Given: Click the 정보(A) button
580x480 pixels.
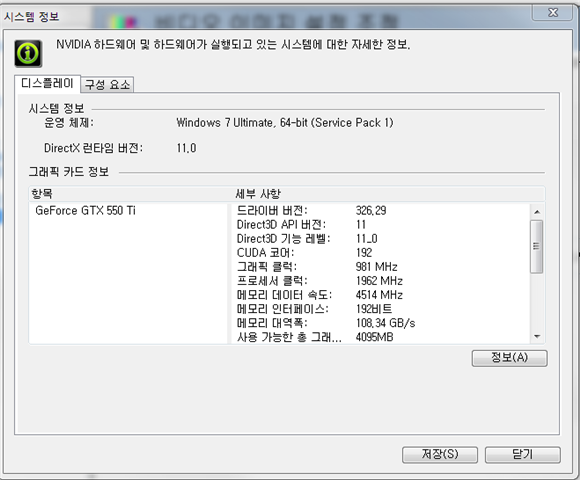Looking at the screenshot, I should tap(509, 358).
